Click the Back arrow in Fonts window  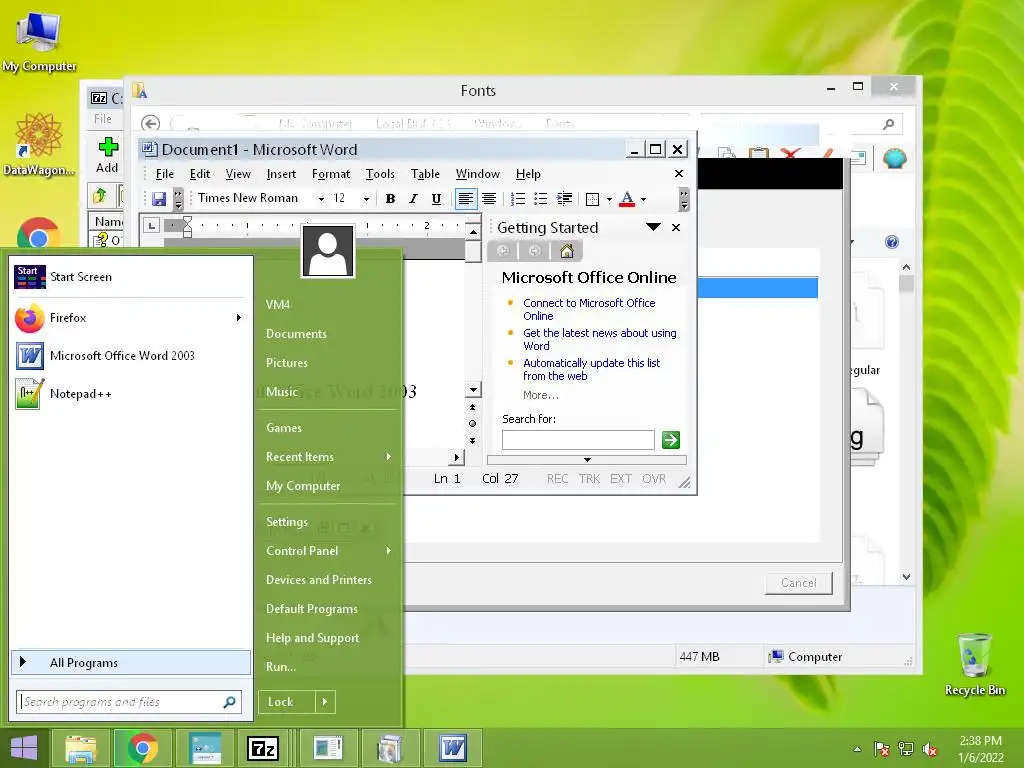(x=150, y=123)
